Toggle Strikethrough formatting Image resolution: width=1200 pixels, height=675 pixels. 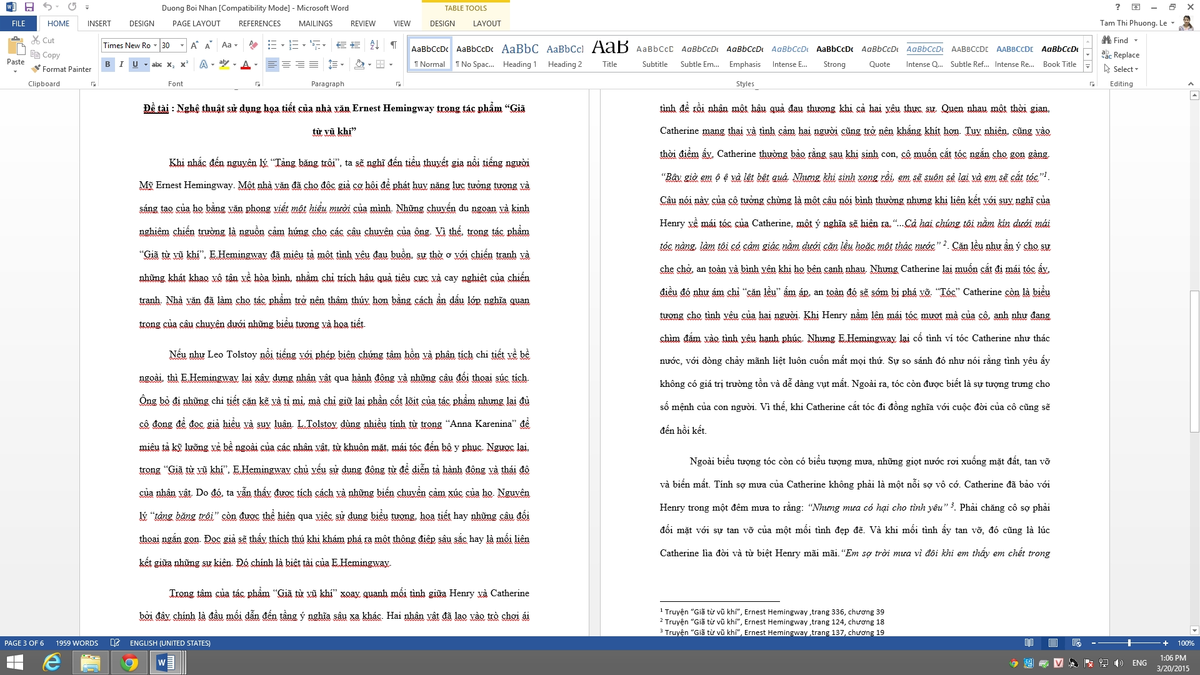pos(157,64)
